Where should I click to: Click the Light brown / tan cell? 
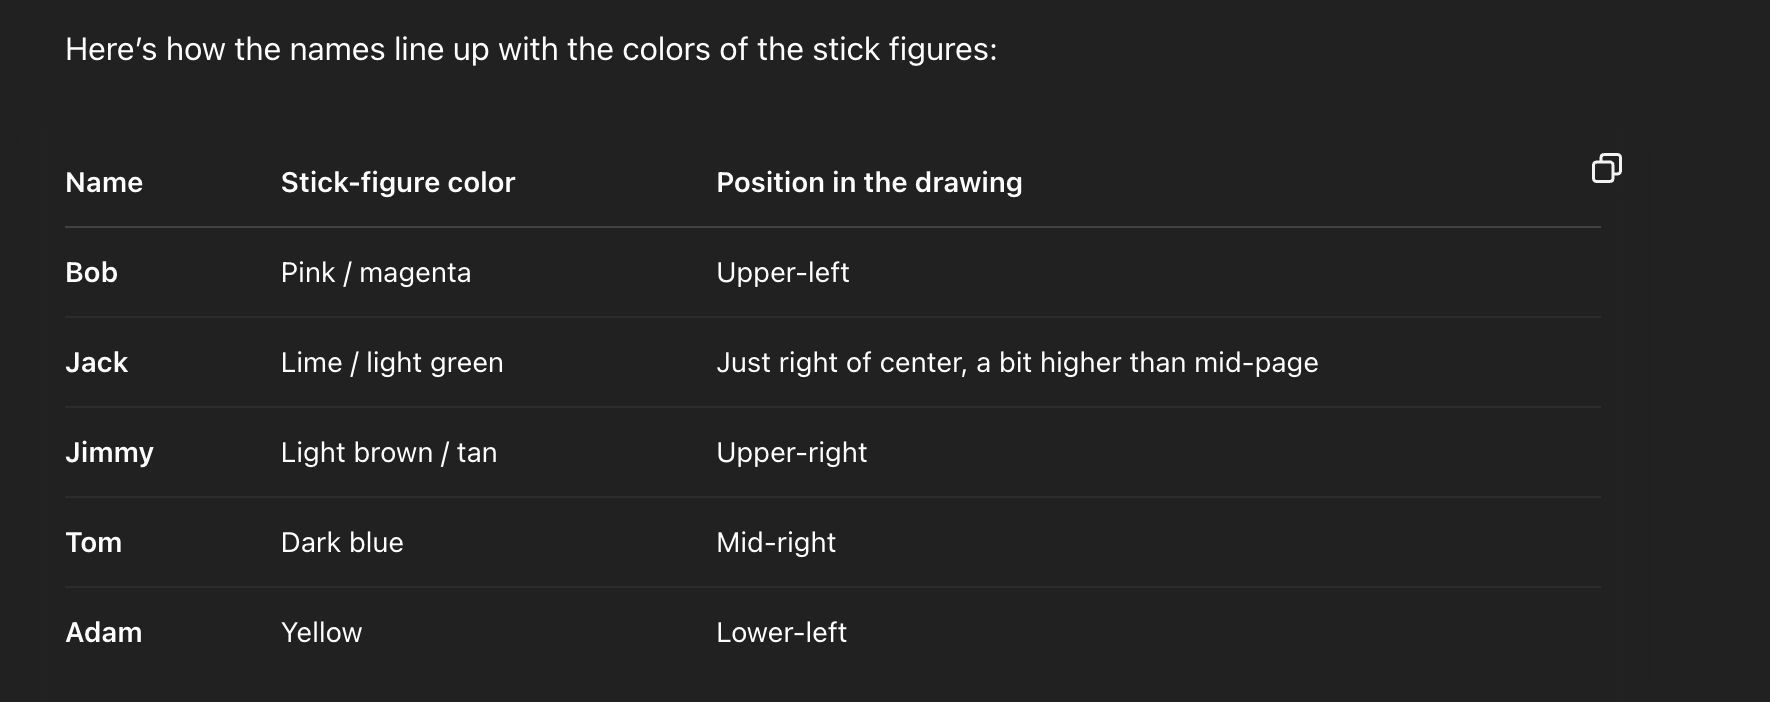389,453
